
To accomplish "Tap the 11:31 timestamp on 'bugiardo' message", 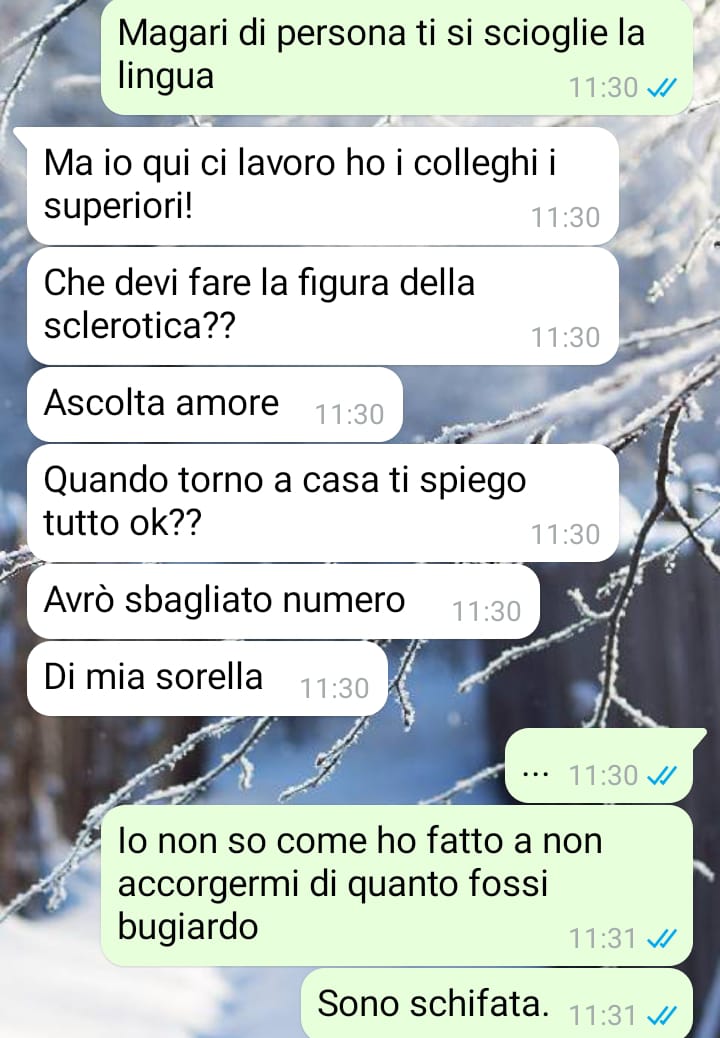I will (603, 938).
